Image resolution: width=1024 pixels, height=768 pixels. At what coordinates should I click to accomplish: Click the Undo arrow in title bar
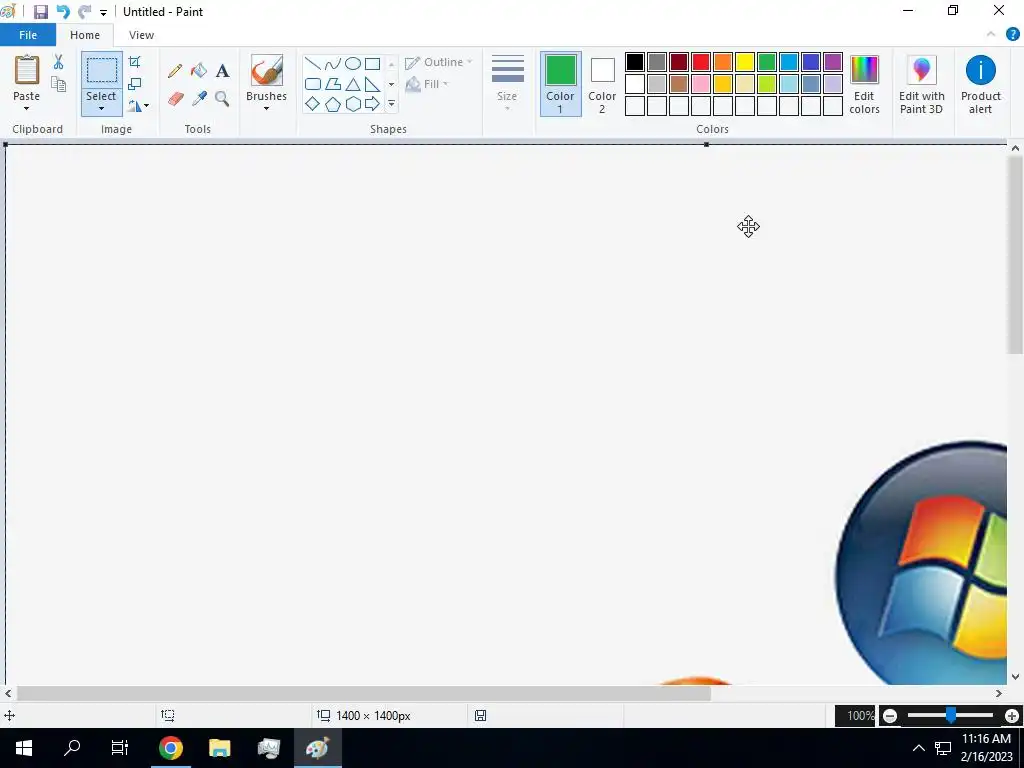click(x=63, y=12)
